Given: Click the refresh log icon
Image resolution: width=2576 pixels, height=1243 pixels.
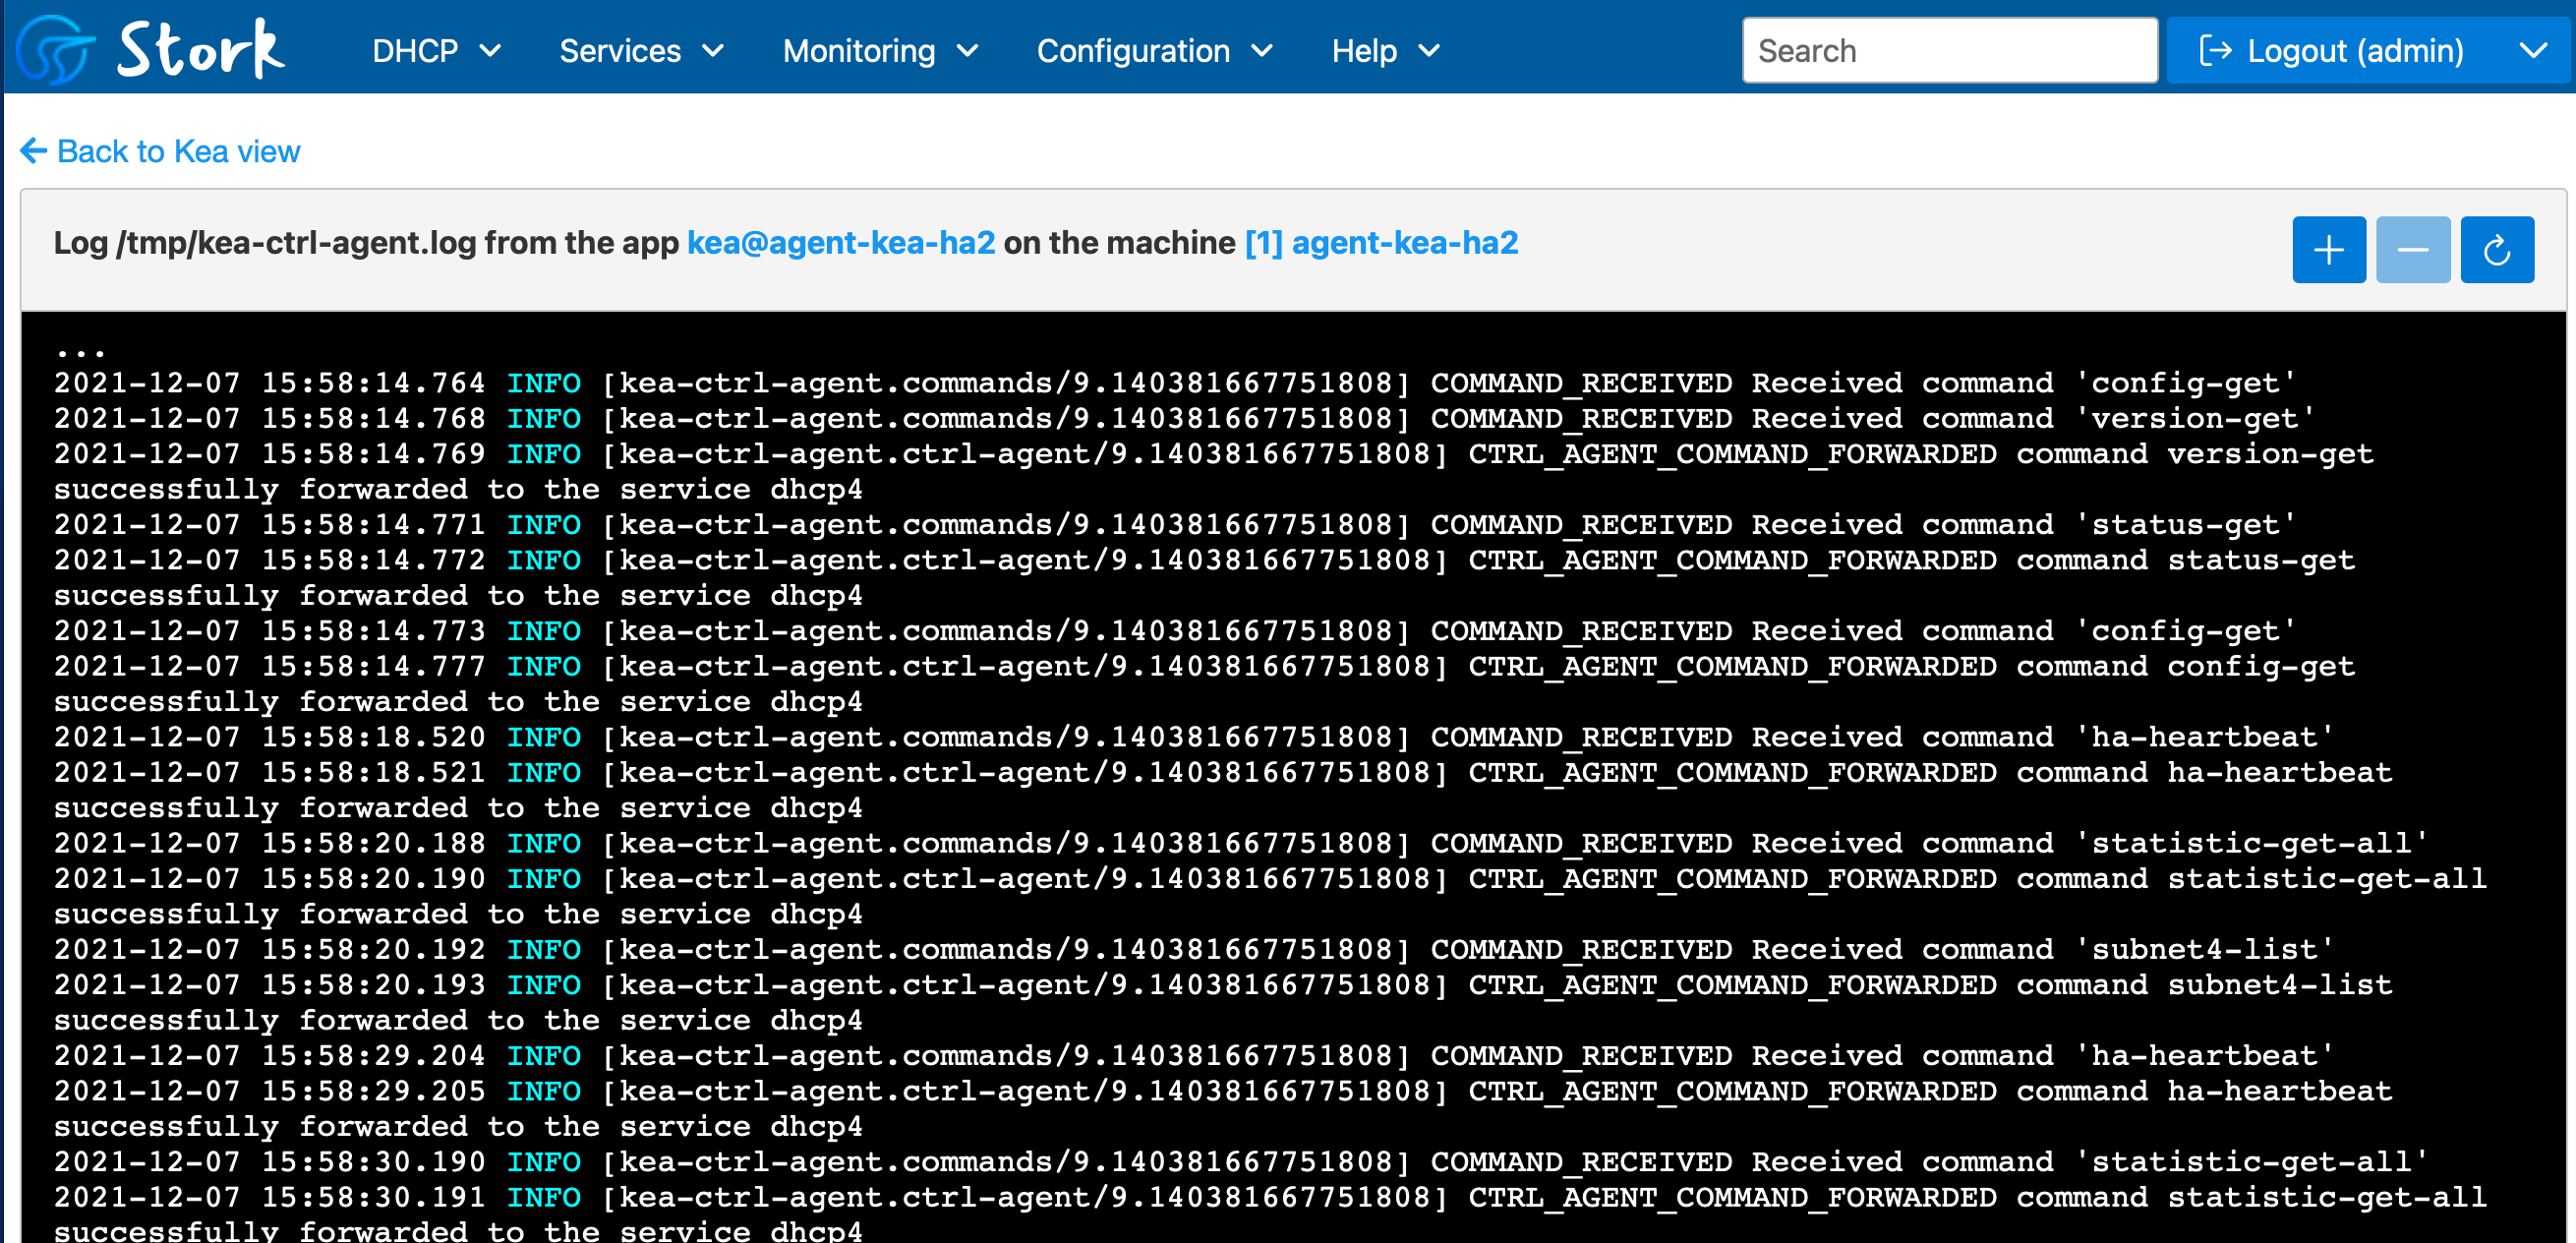Looking at the screenshot, I should click(x=2496, y=250).
